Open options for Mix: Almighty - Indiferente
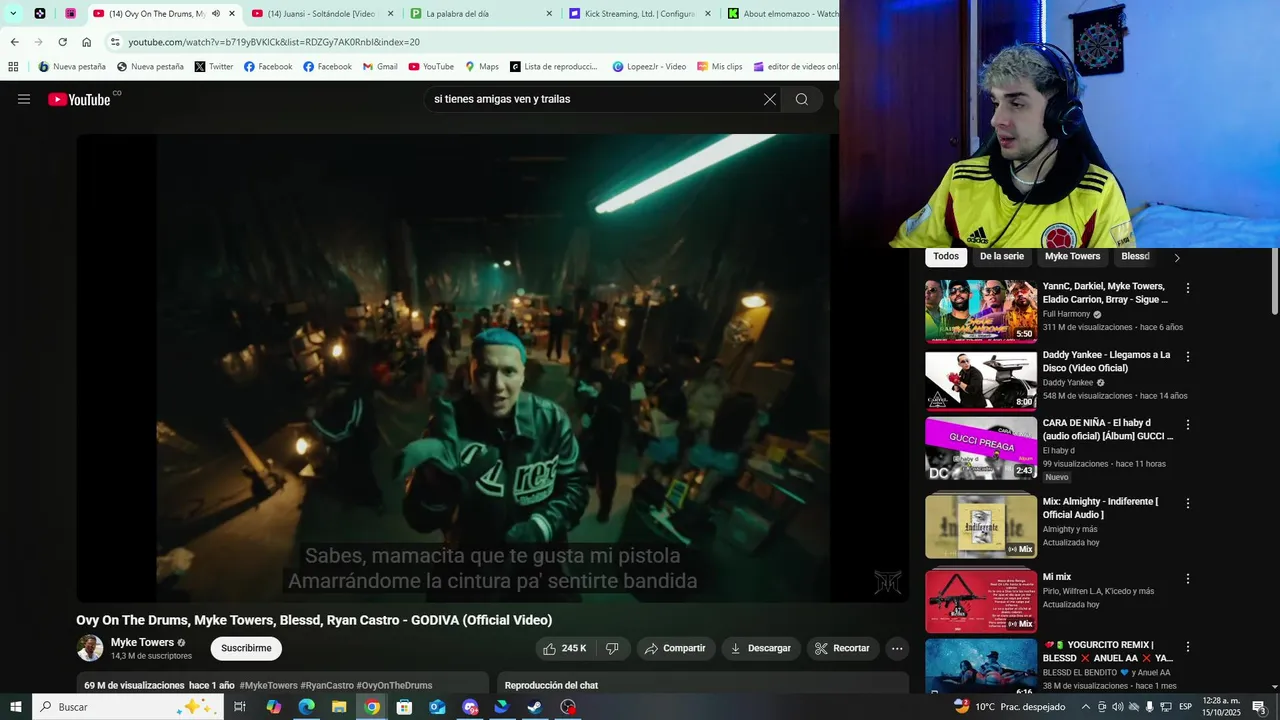Viewport: 1280px width, 720px height. [1188, 503]
